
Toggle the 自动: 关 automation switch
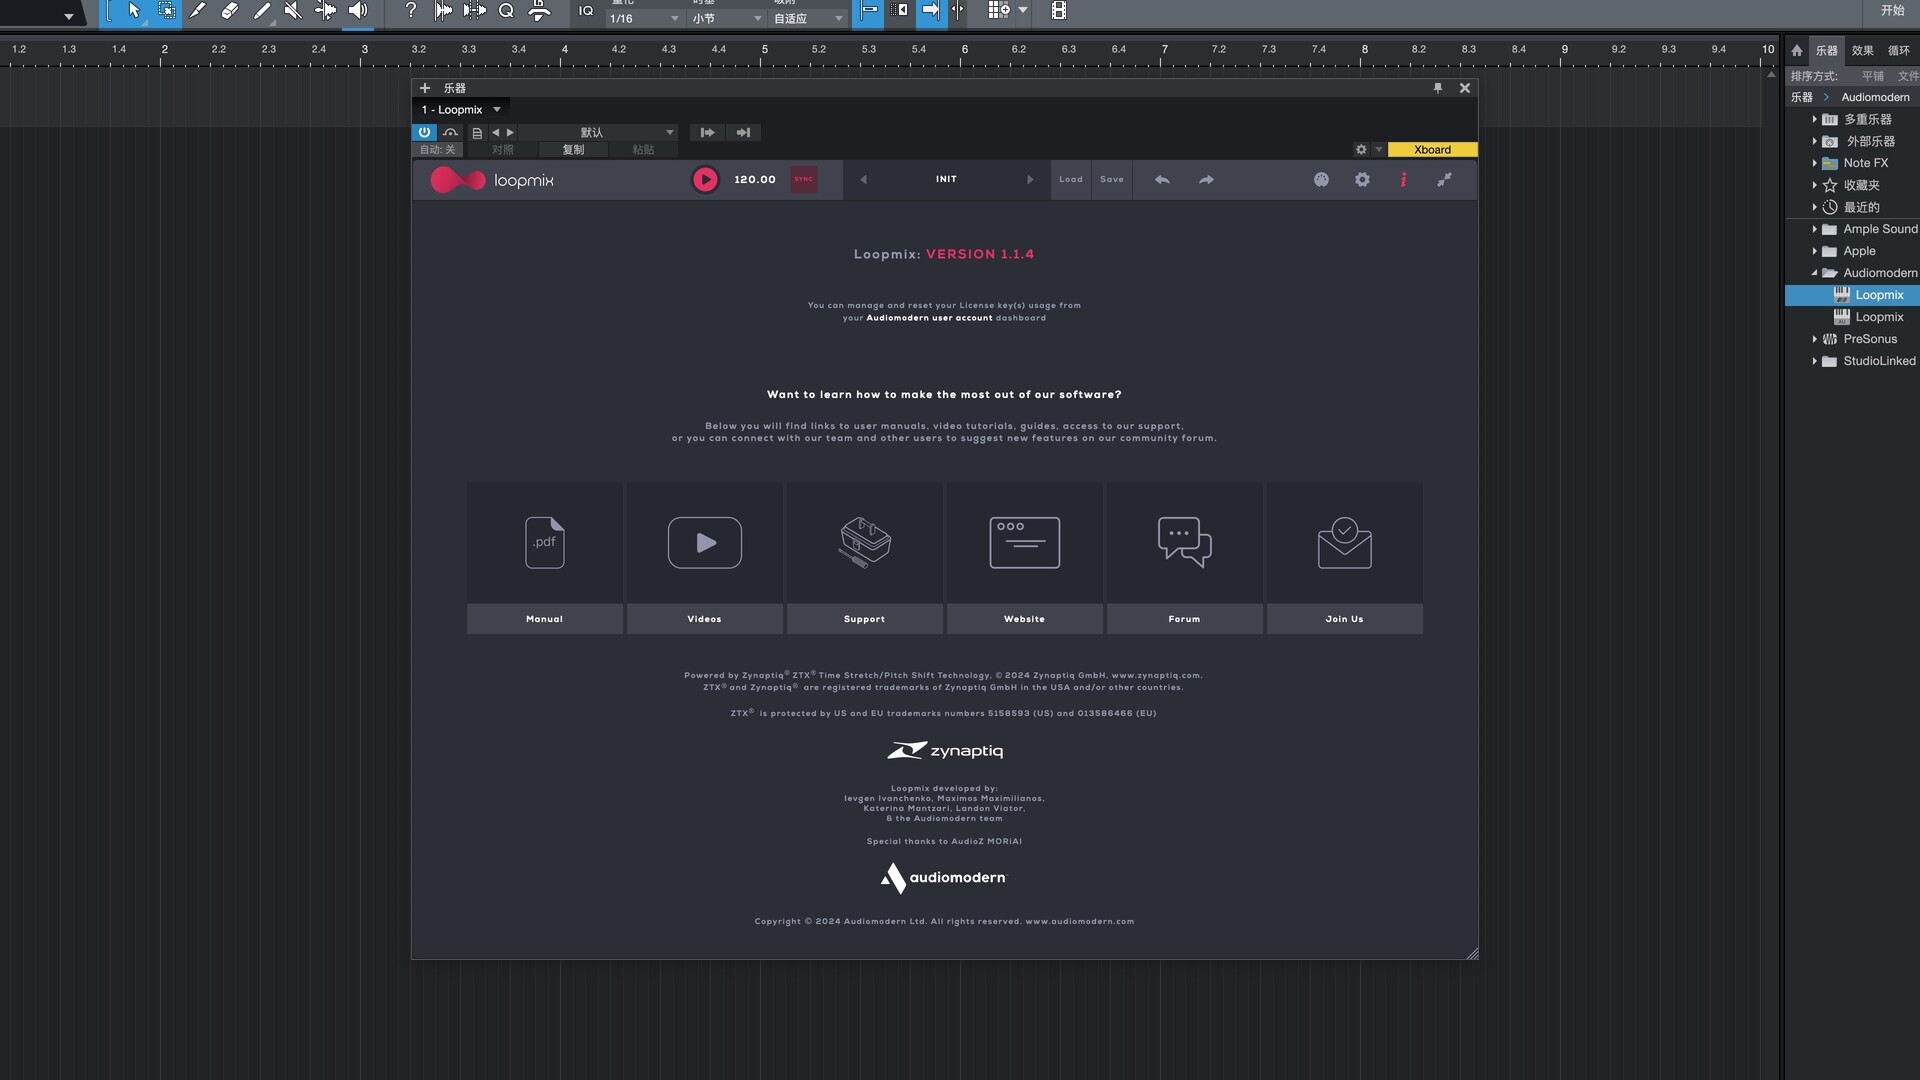tap(437, 150)
